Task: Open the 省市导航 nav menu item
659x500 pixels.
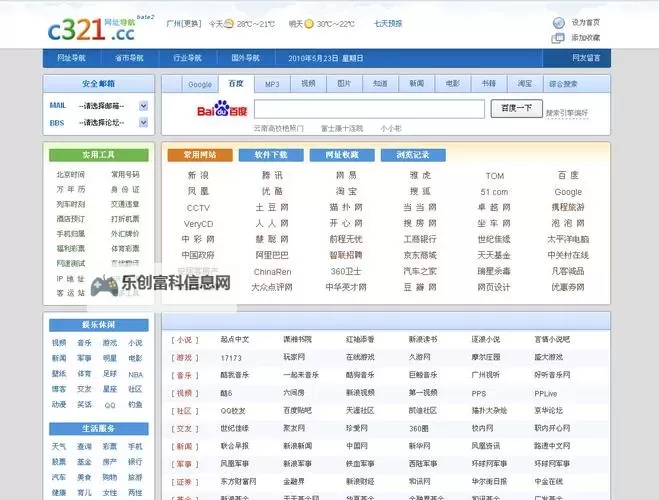Action: point(129,58)
